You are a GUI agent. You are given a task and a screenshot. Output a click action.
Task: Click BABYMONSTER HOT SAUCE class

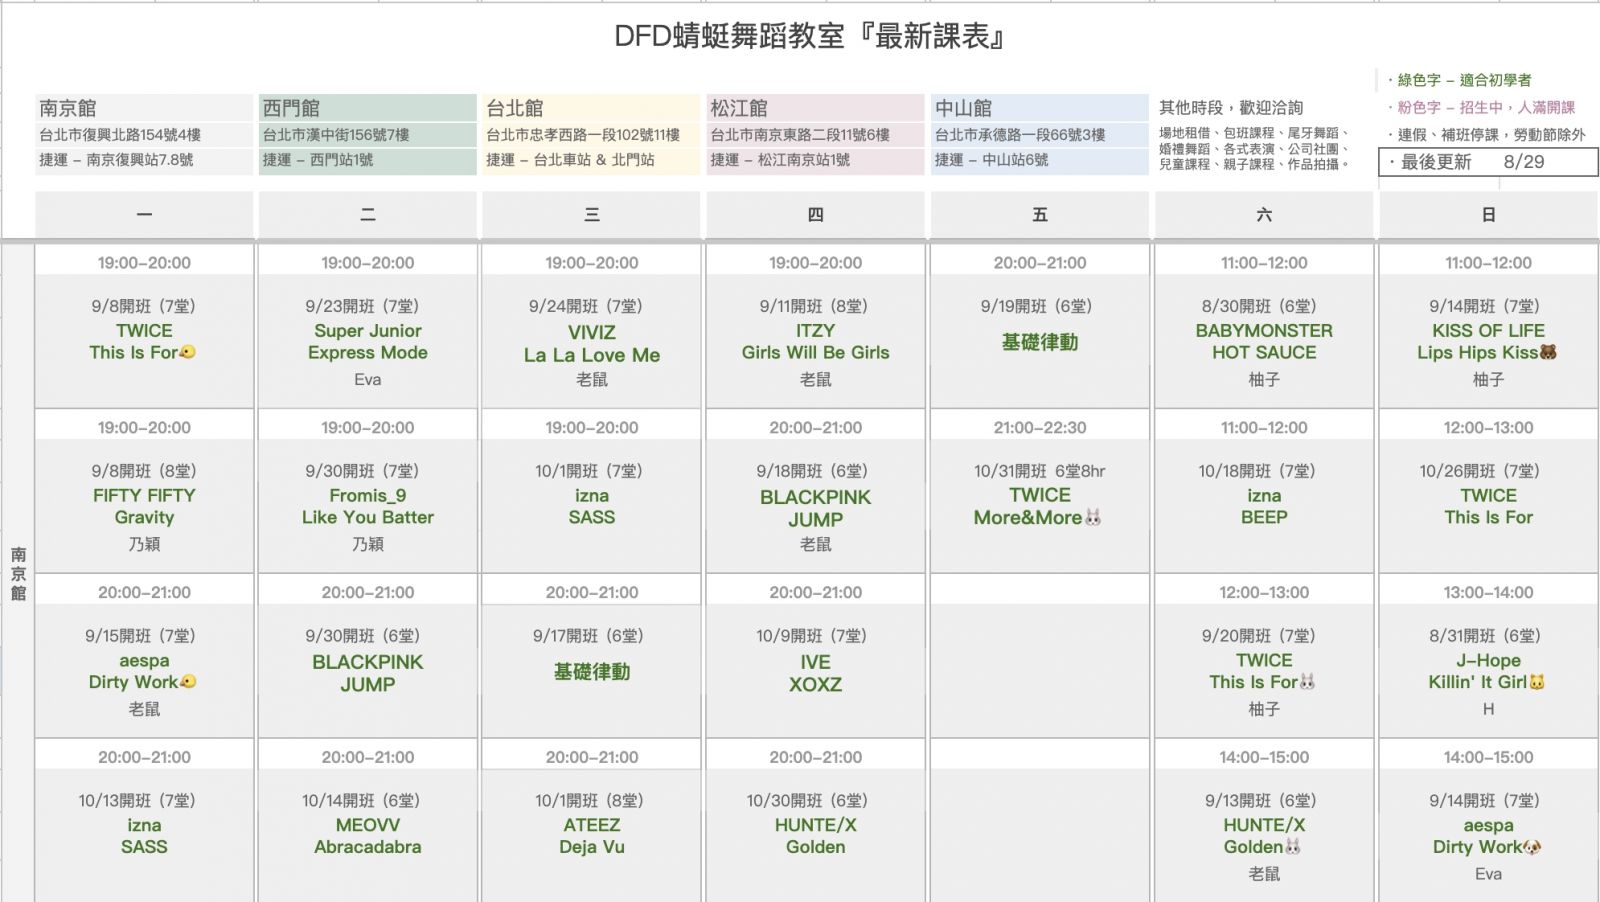[1264, 342]
